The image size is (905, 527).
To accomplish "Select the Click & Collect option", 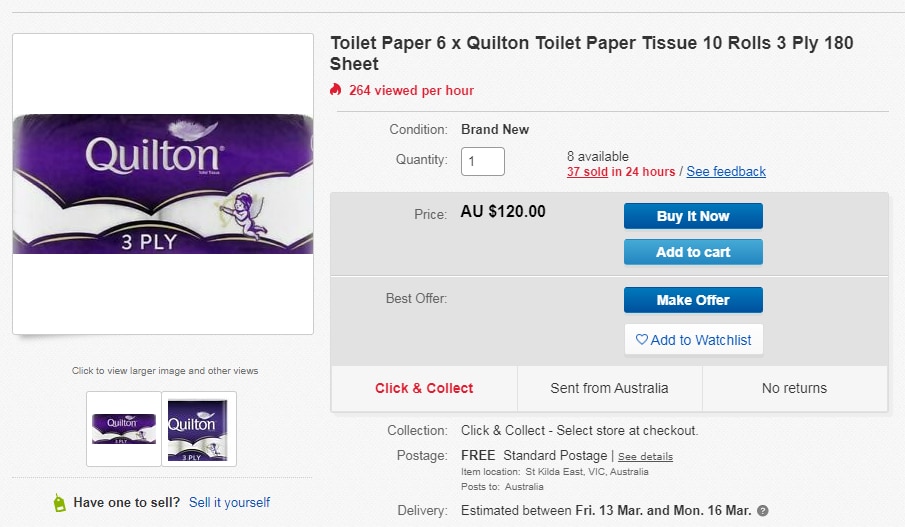I will (x=424, y=388).
